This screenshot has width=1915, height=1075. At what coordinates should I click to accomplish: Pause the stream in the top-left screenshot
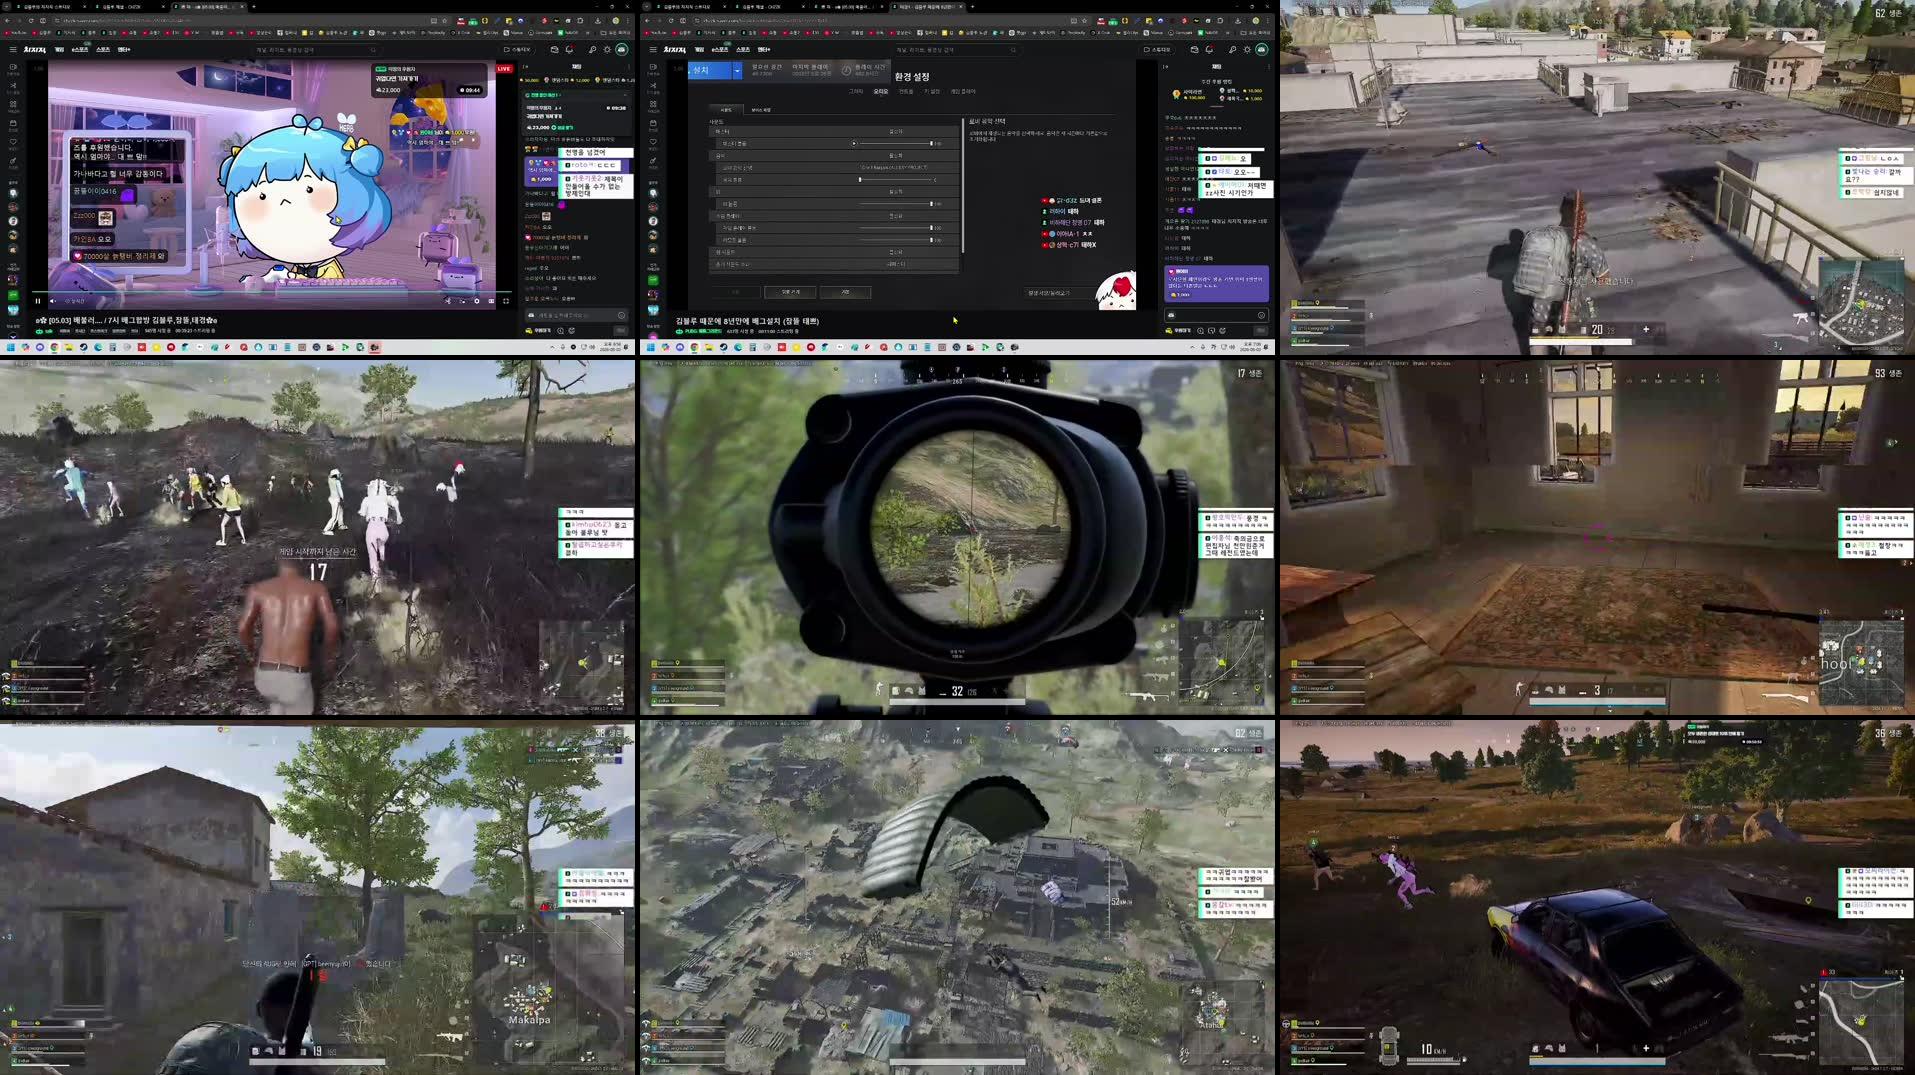tap(38, 301)
